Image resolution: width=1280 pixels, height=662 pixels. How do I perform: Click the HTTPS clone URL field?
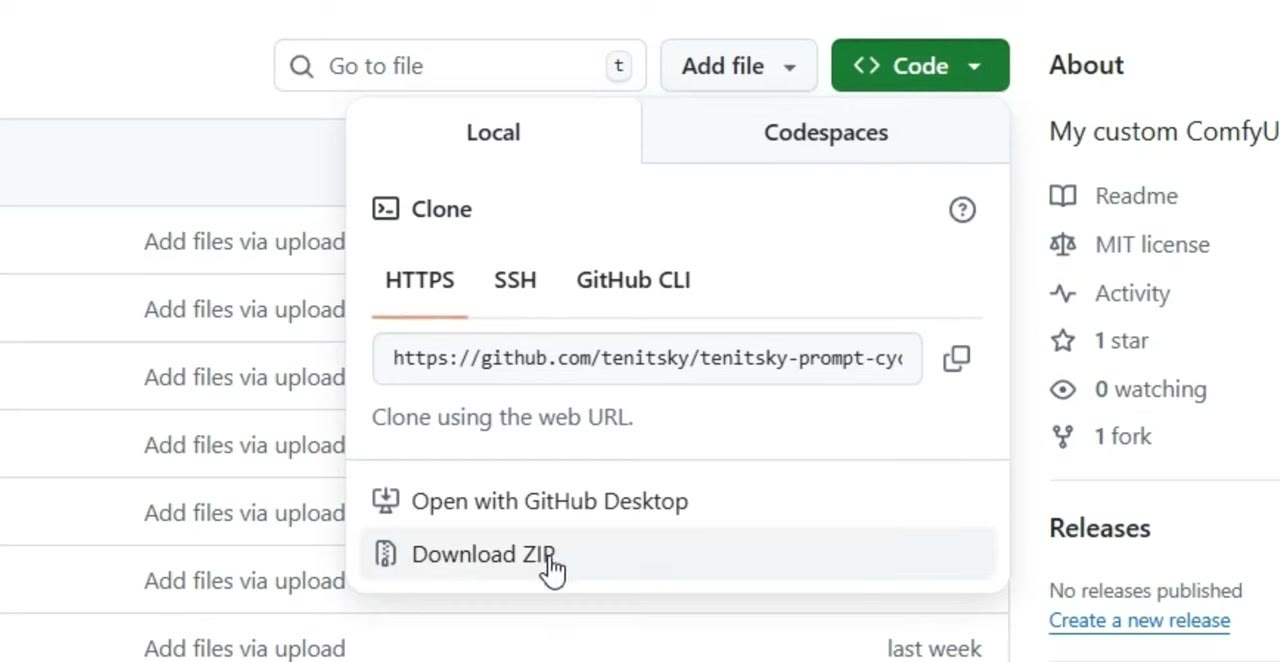647,358
